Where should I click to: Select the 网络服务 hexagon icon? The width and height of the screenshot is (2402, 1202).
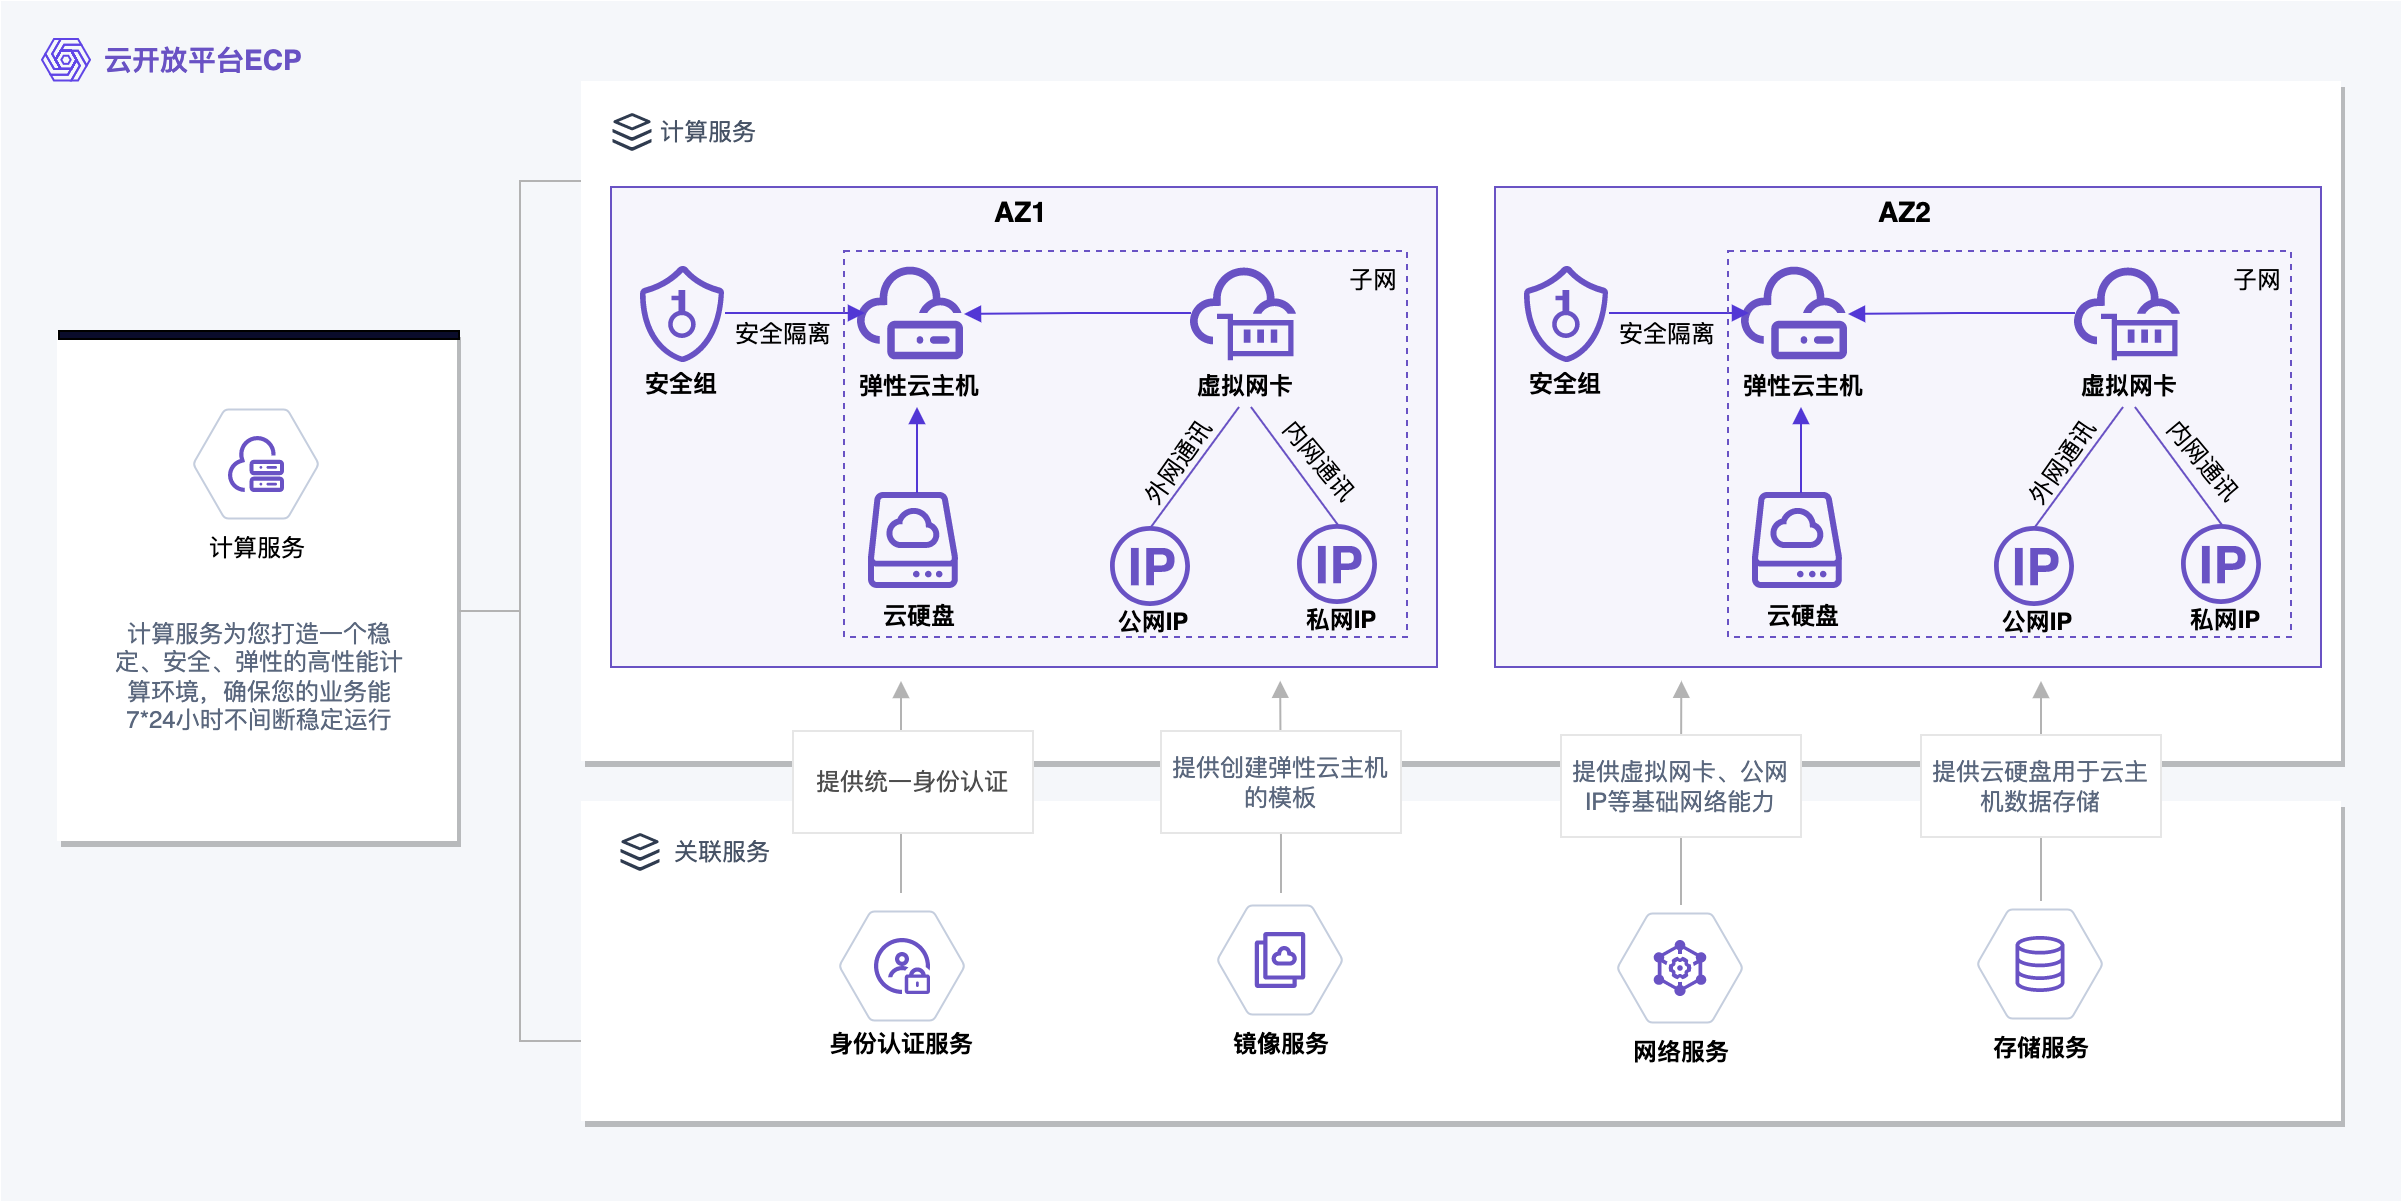1680,968
